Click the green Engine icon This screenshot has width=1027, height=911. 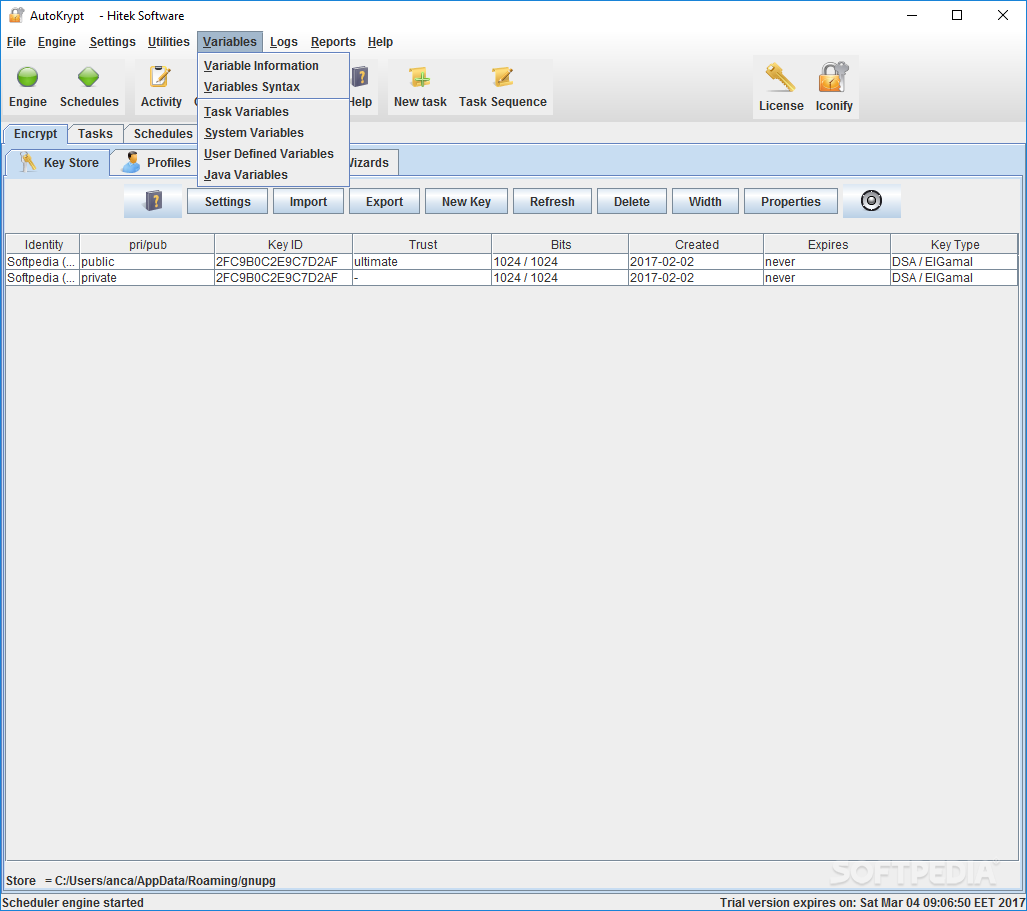click(28, 77)
